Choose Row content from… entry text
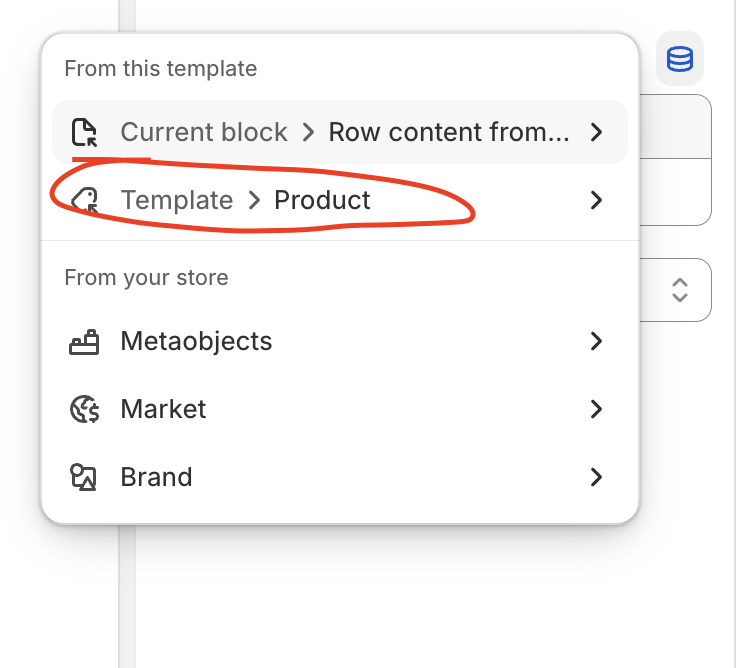The width and height of the screenshot is (736, 668). point(449,132)
